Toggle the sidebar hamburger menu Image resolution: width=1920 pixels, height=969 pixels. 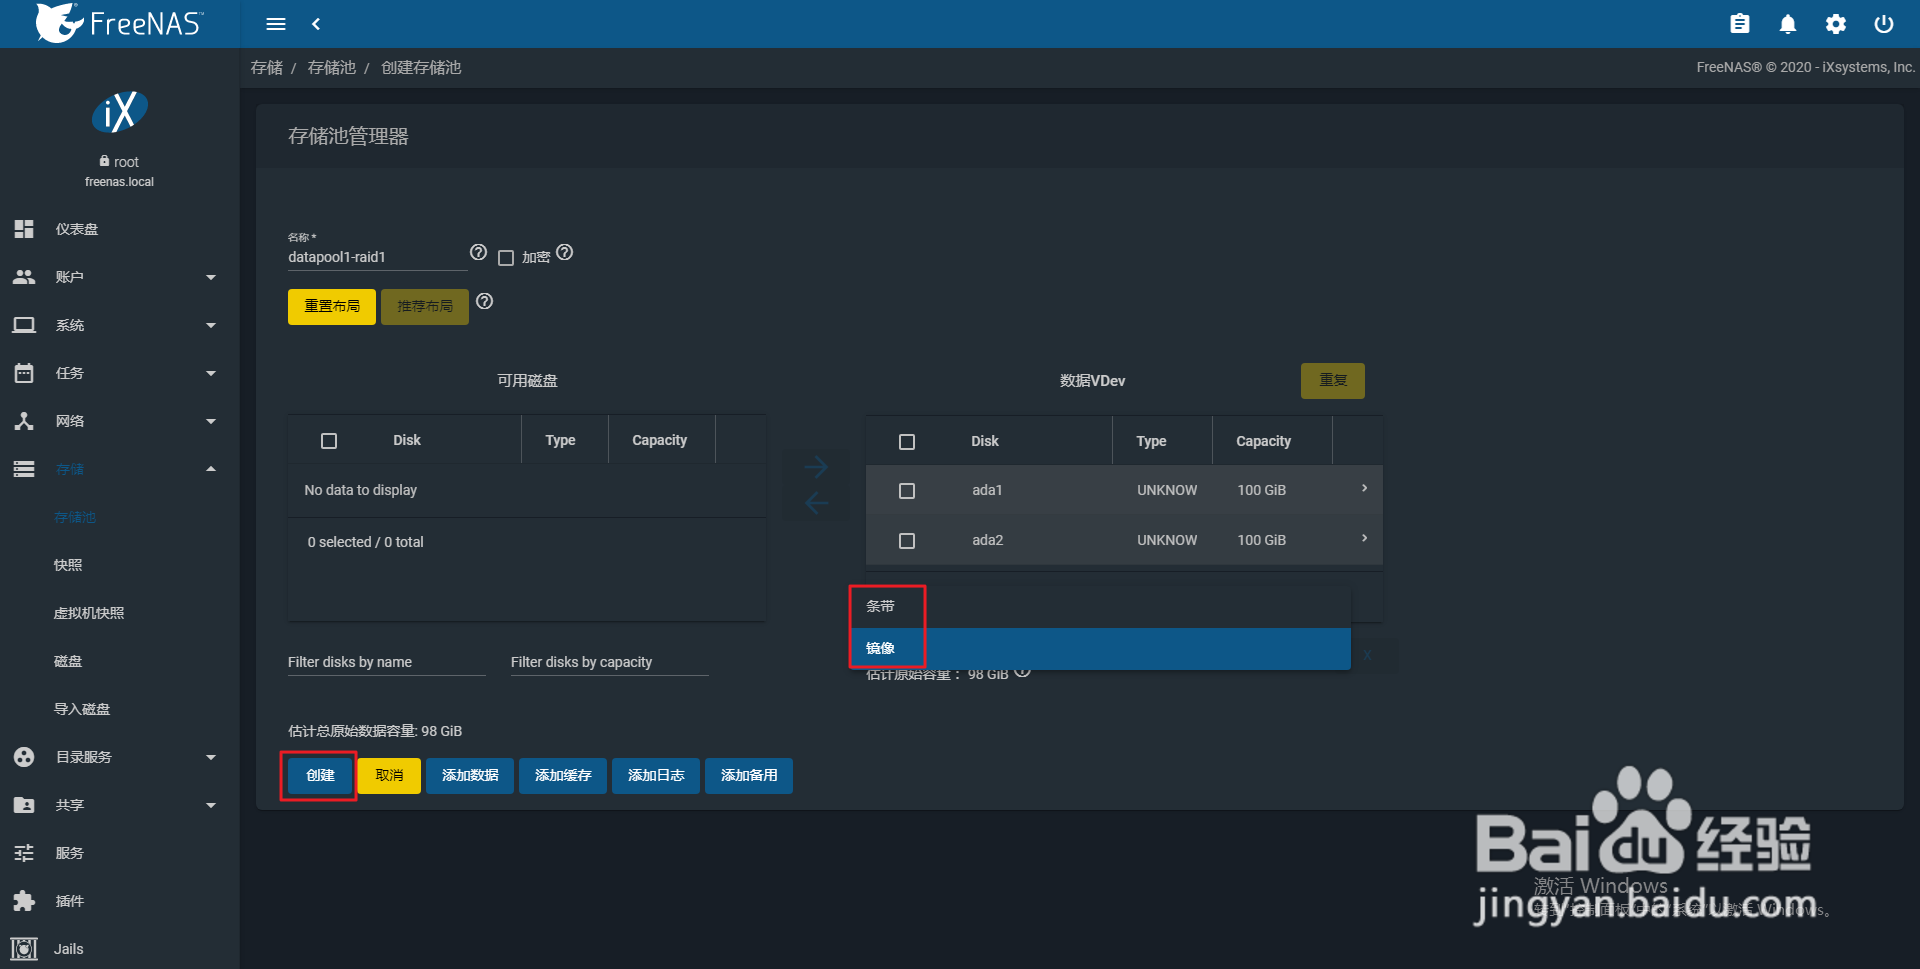tap(276, 24)
